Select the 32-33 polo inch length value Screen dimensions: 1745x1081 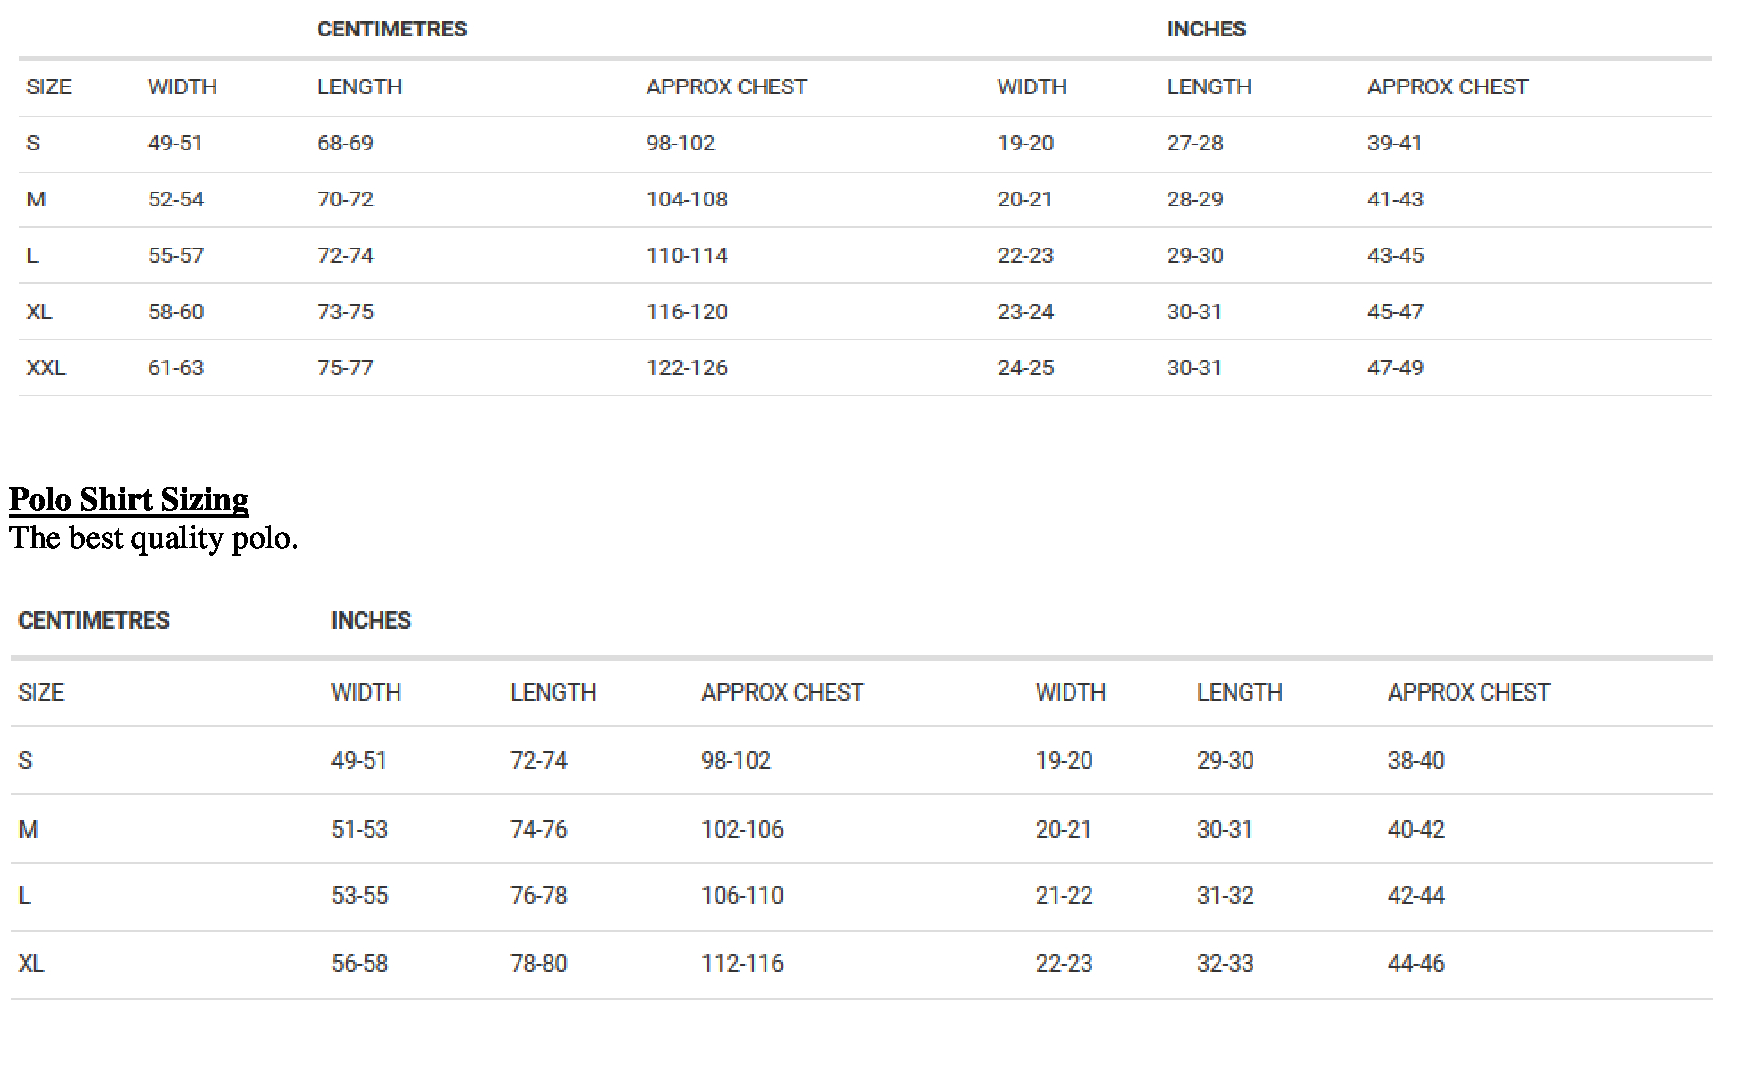pos(1224,964)
